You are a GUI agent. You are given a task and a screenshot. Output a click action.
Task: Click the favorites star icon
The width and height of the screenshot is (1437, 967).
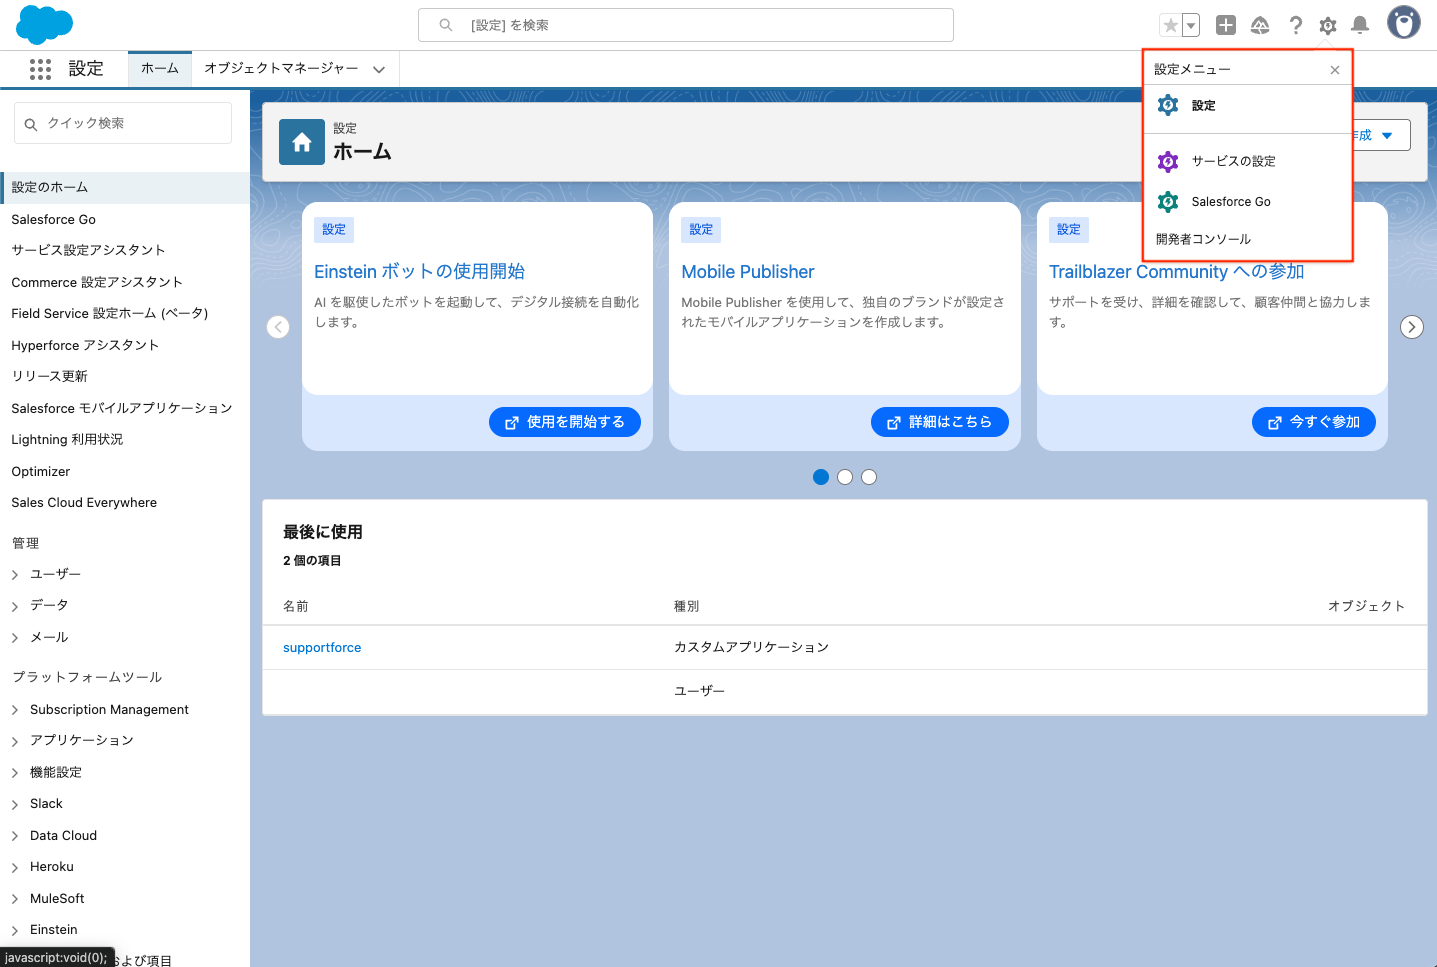pos(1172,24)
